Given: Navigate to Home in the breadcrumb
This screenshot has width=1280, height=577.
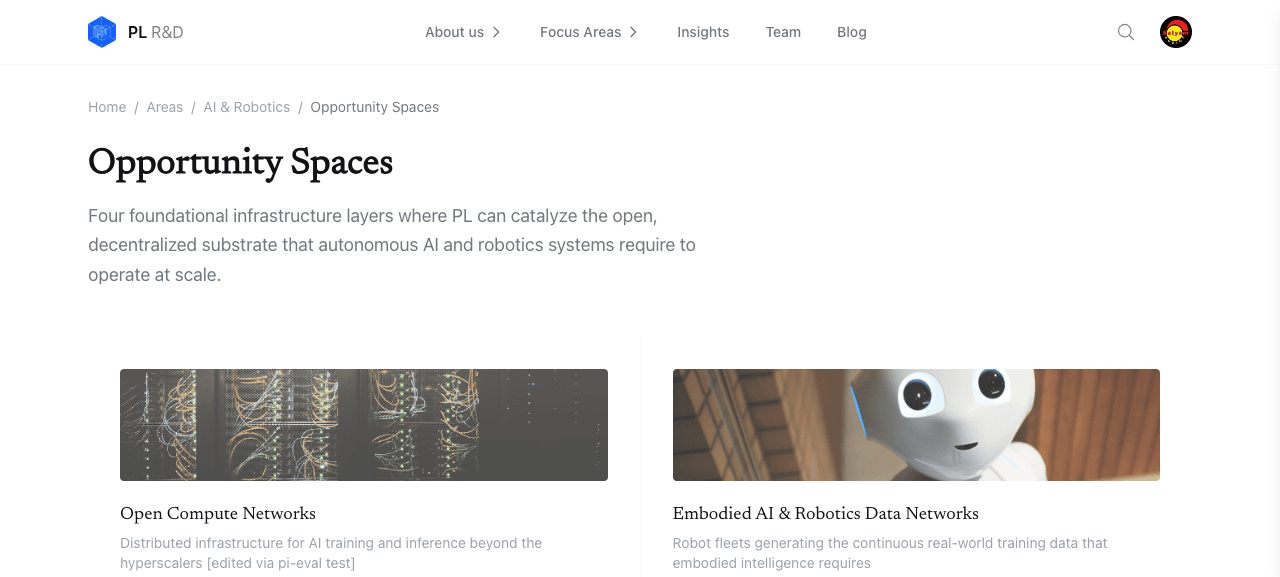Looking at the screenshot, I should (x=107, y=107).
